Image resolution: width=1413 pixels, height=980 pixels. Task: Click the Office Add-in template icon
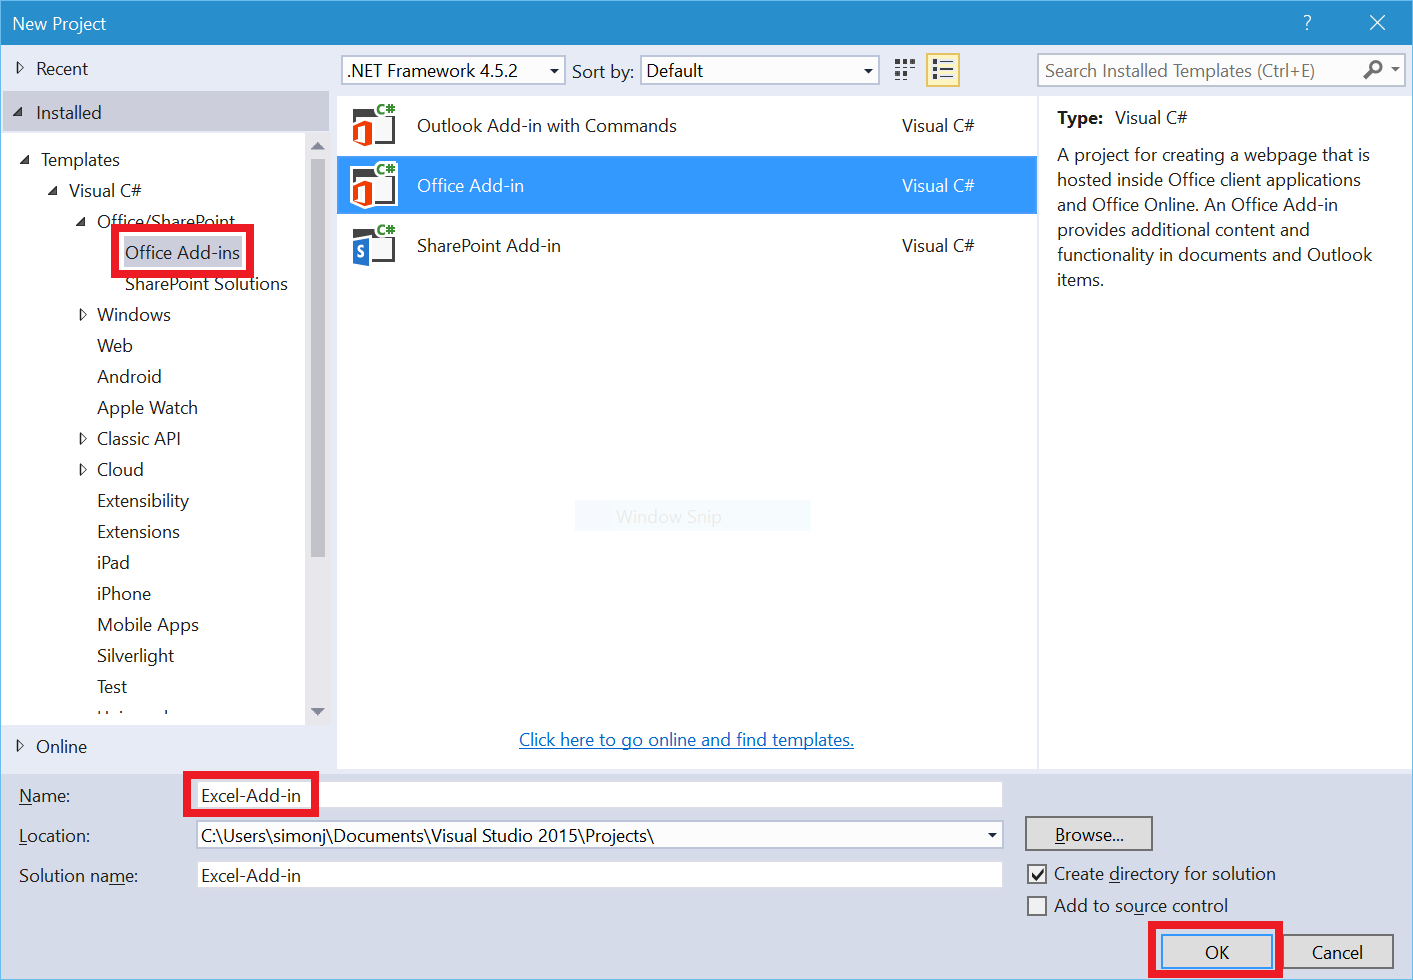[x=374, y=185]
